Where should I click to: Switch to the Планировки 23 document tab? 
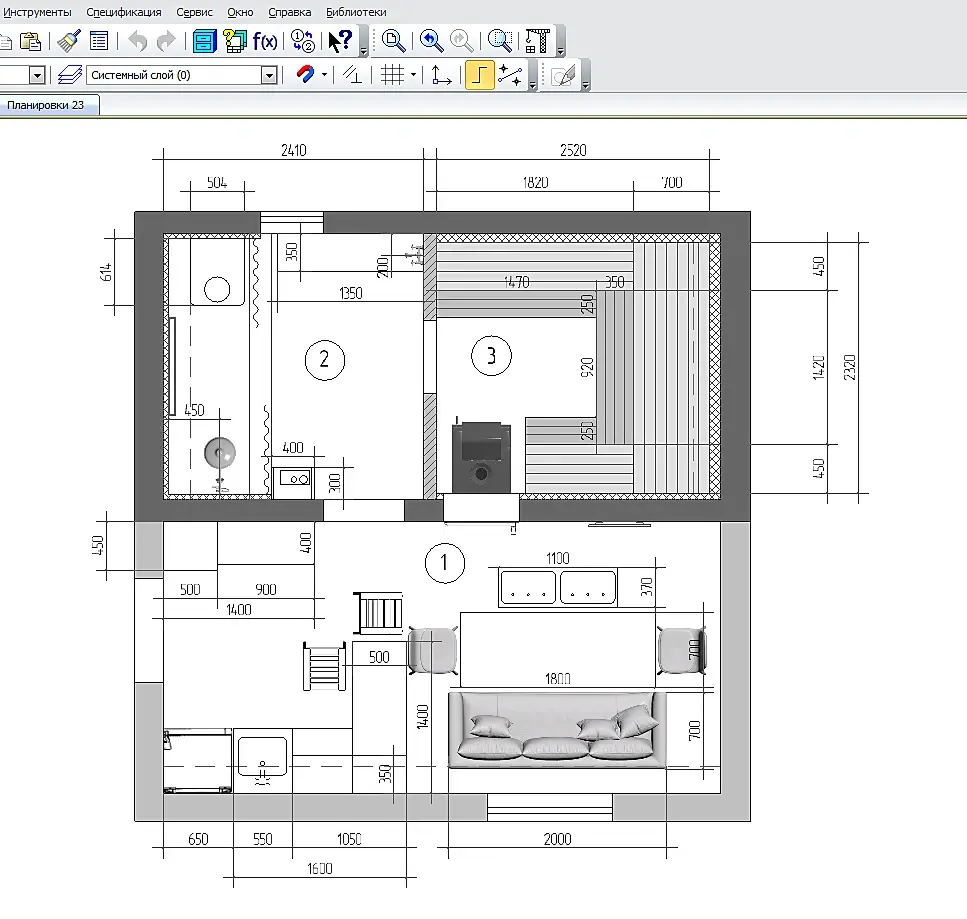click(x=46, y=105)
